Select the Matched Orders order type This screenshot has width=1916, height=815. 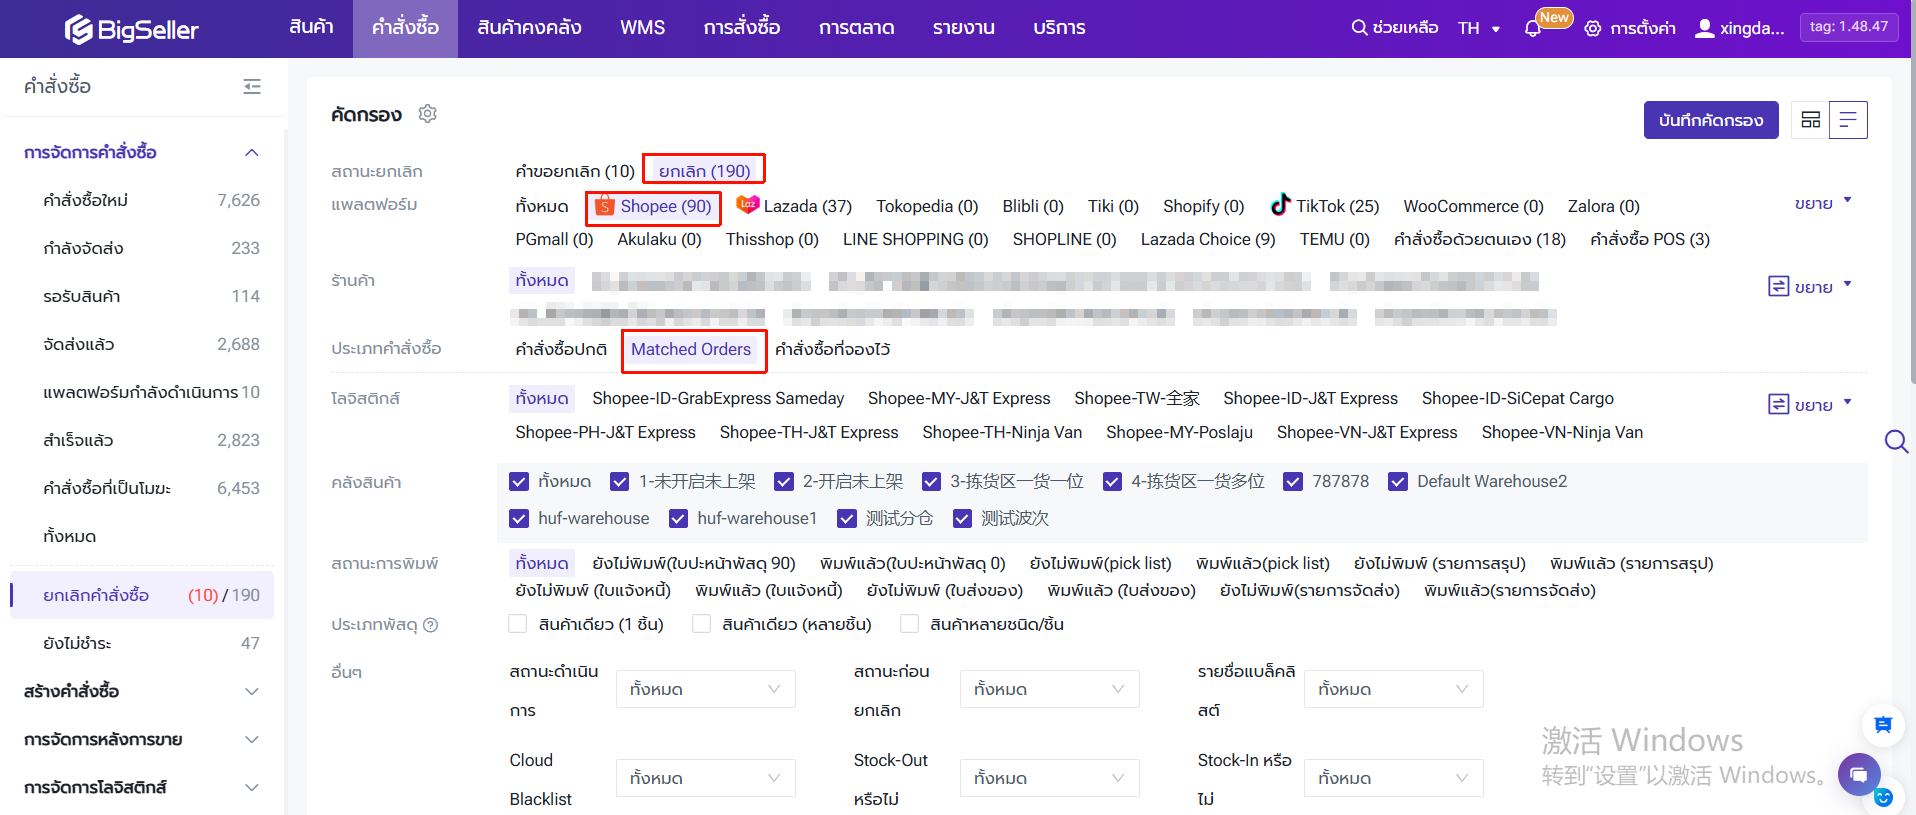point(691,349)
